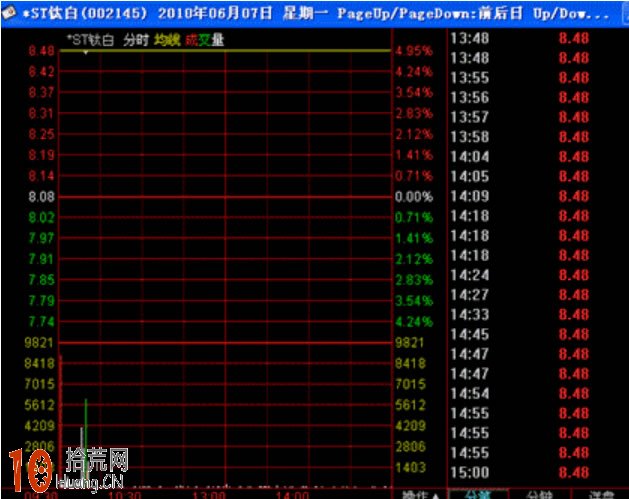Image resolution: width=629 pixels, height=499 pixels.
Task: Click the 1403 volume label on the right axis
Action: [410, 468]
